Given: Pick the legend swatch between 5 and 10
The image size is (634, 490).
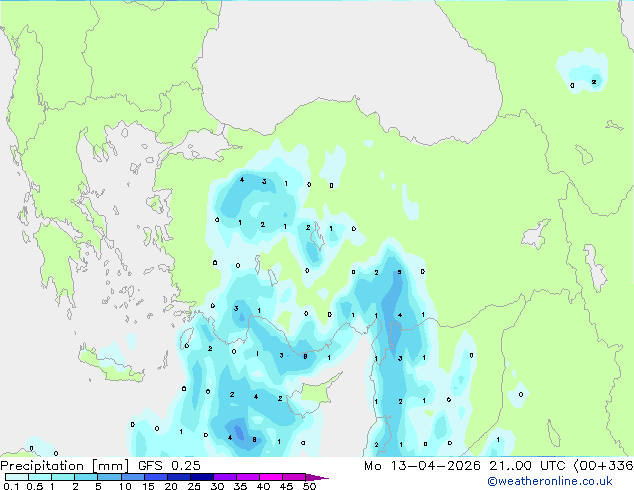Looking at the screenshot, I should click(109, 477).
